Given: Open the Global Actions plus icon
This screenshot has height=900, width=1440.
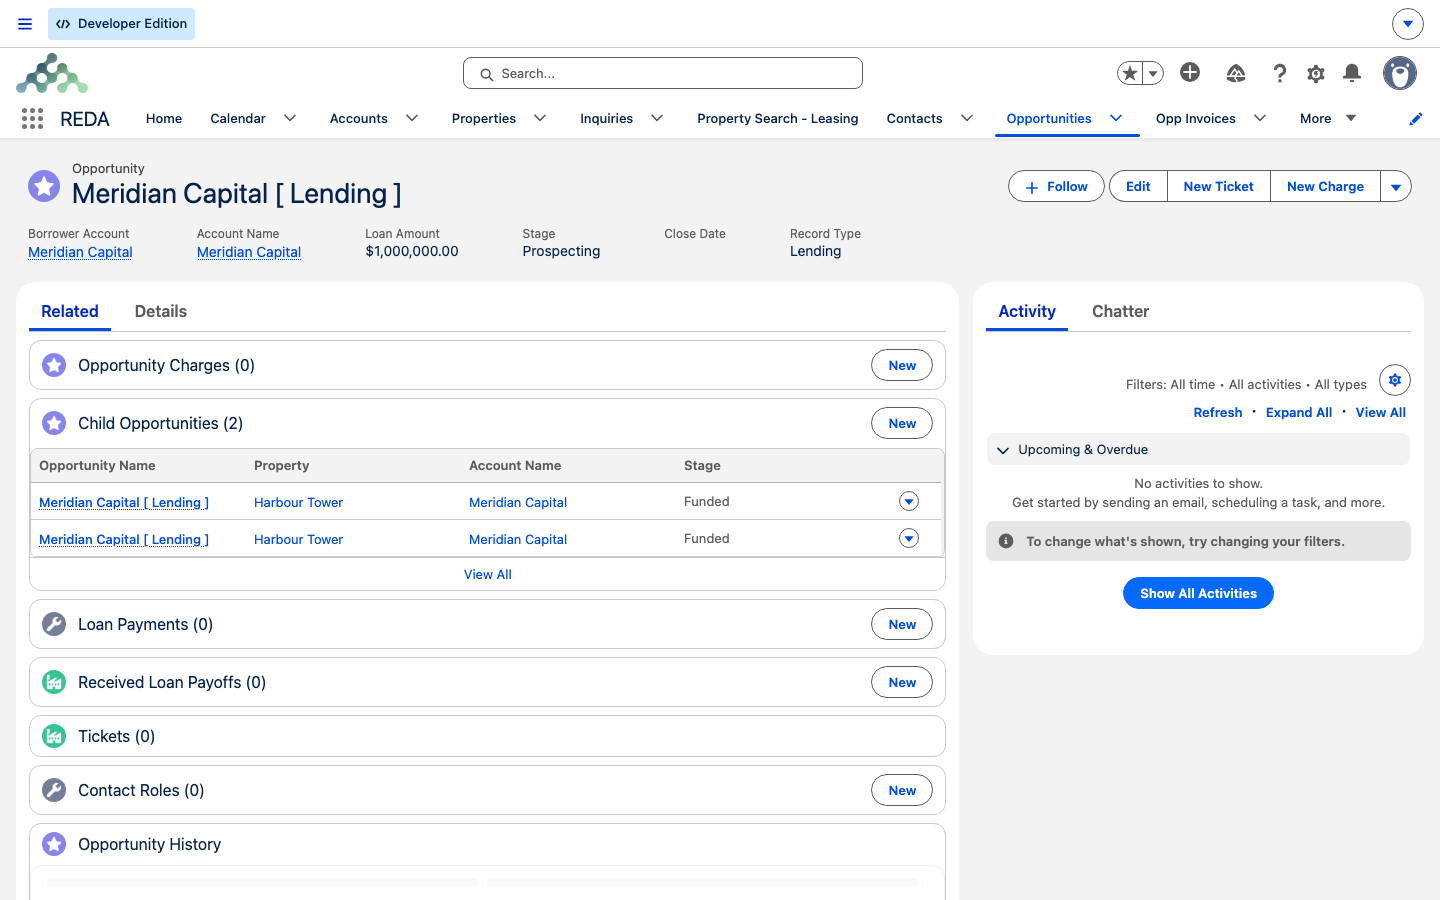Looking at the screenshot, I should (x=1190, y=72).
